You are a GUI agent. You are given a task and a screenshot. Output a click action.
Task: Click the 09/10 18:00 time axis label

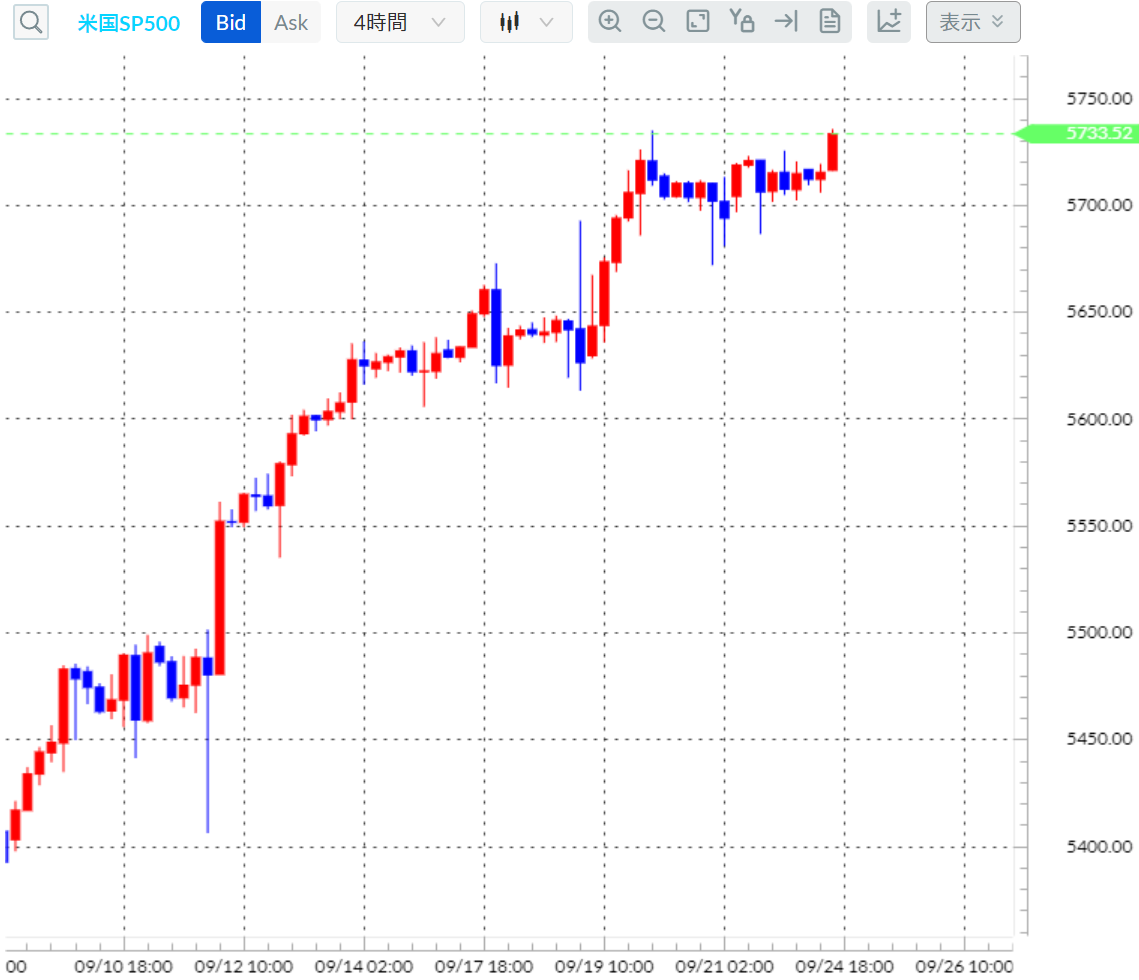coord(123,967)
